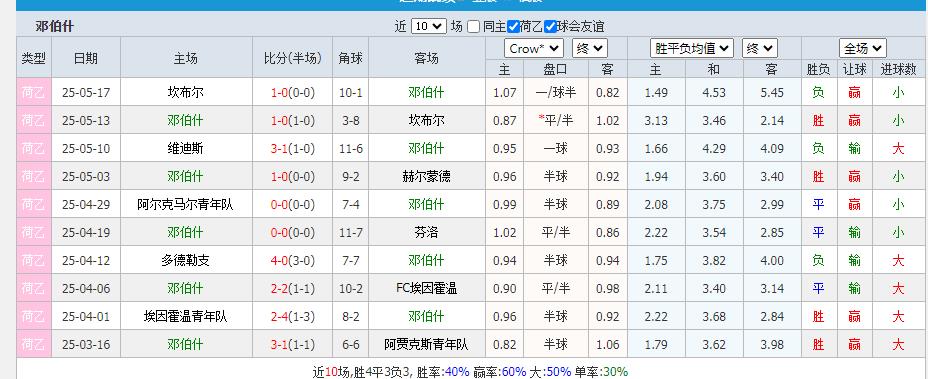
Task: Click the handicap 一球 on 25-05-10
Action: (555, 148)
